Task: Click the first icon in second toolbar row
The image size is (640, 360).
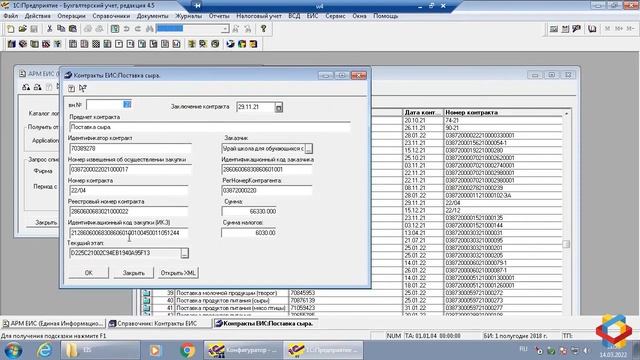Action: 11,44
